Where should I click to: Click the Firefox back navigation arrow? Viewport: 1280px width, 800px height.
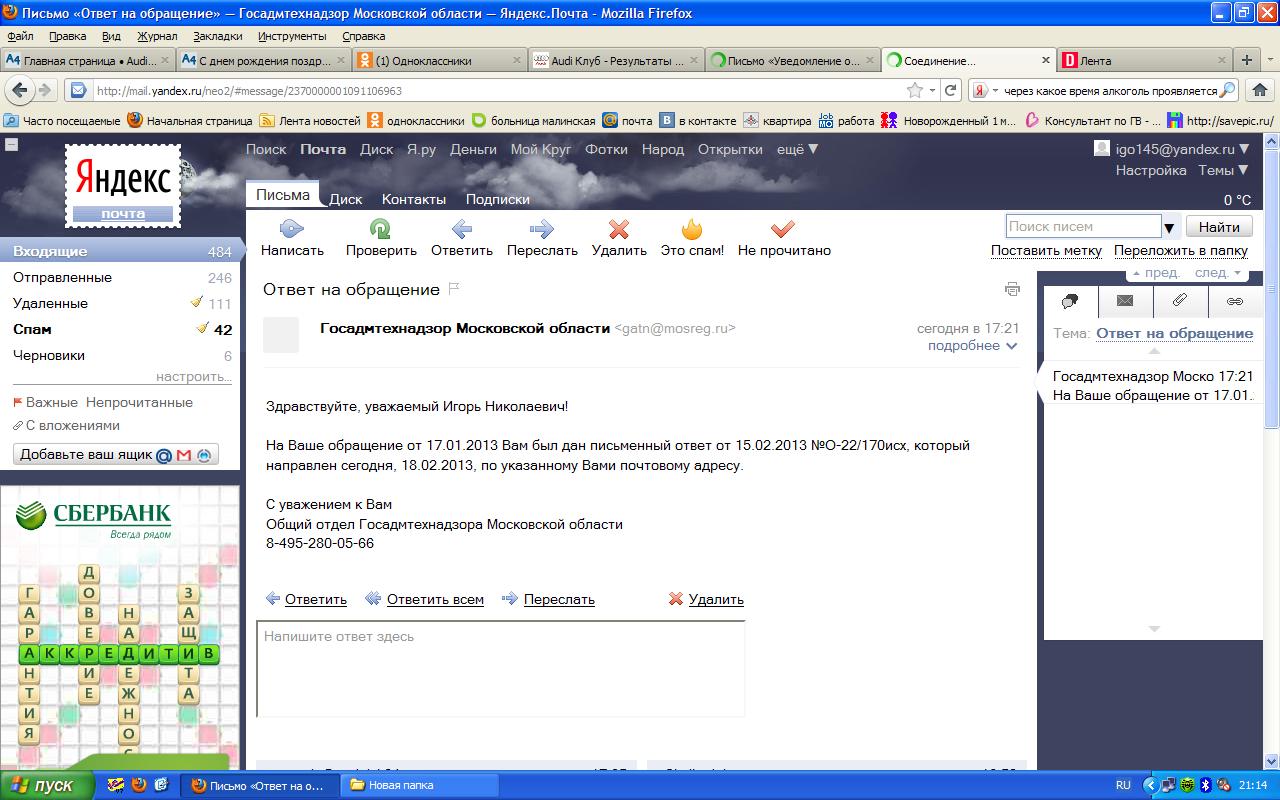pyautogui.click(x=19, y=90)
